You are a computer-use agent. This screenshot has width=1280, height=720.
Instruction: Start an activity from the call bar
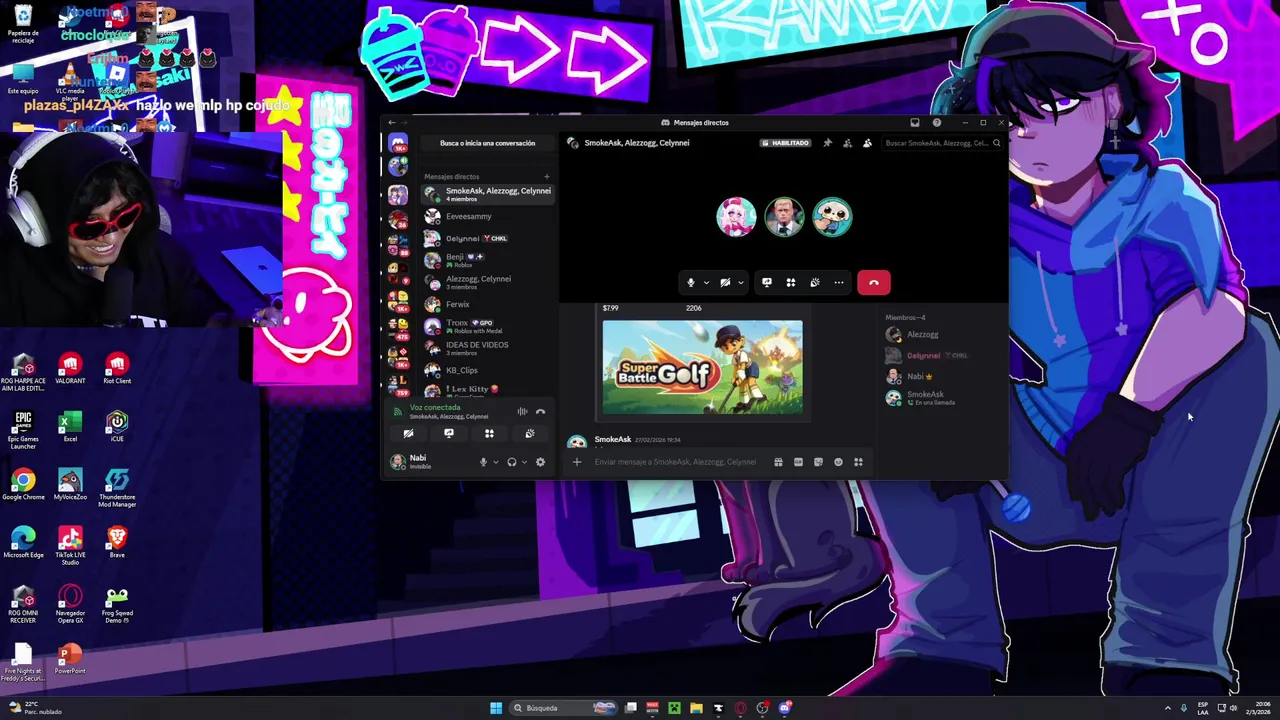(x=791, y=283)
